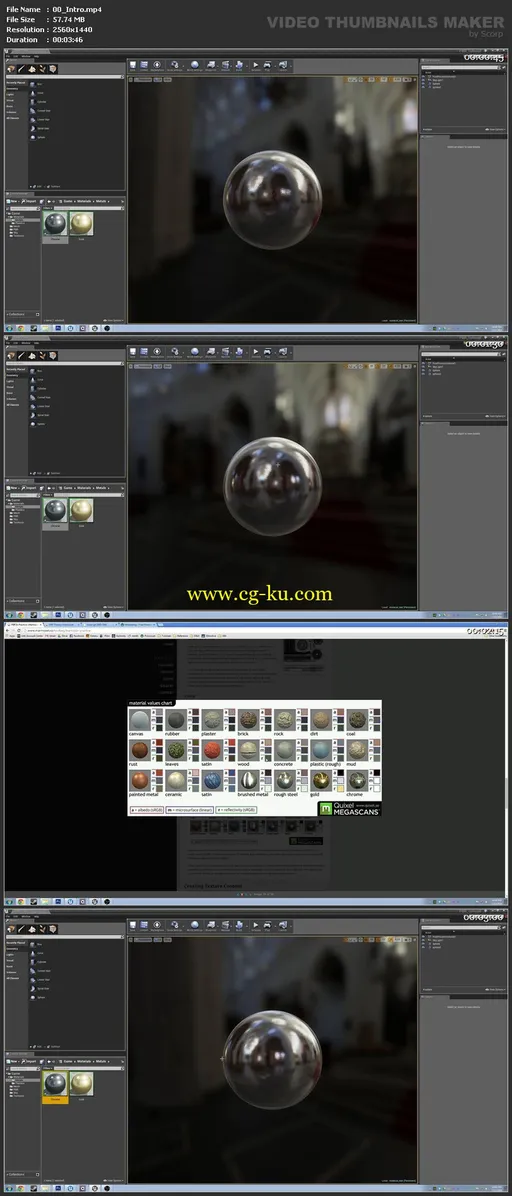Pick Sphere geometry item in second frame's Modes list

coord(37,423)
